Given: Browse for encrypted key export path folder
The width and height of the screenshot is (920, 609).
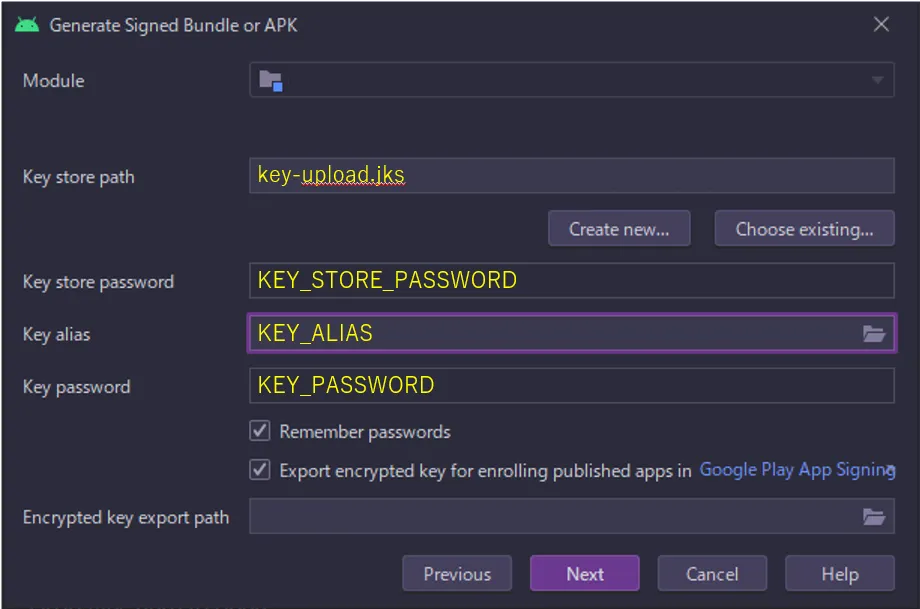Looking at the screenshot, I should (x=874, y=517).
